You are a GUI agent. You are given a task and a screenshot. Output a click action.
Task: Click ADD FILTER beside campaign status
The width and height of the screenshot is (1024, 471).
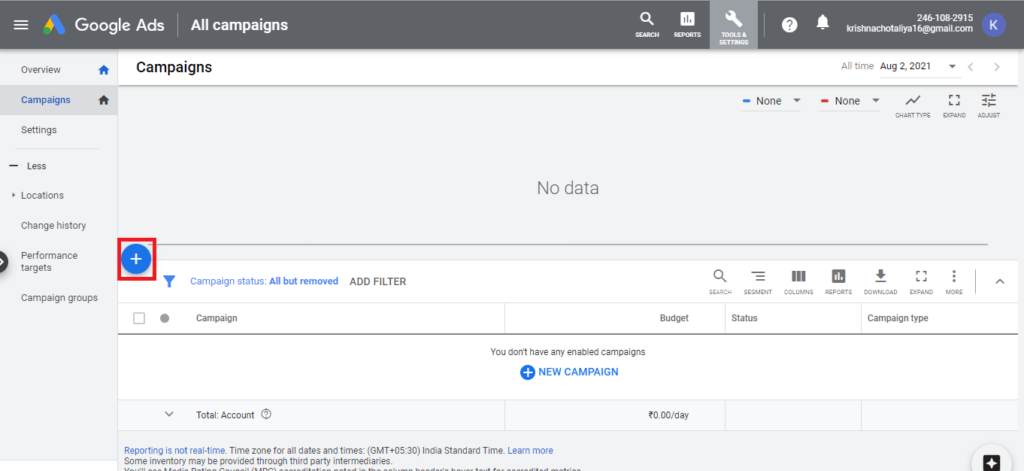click(377, 282)
